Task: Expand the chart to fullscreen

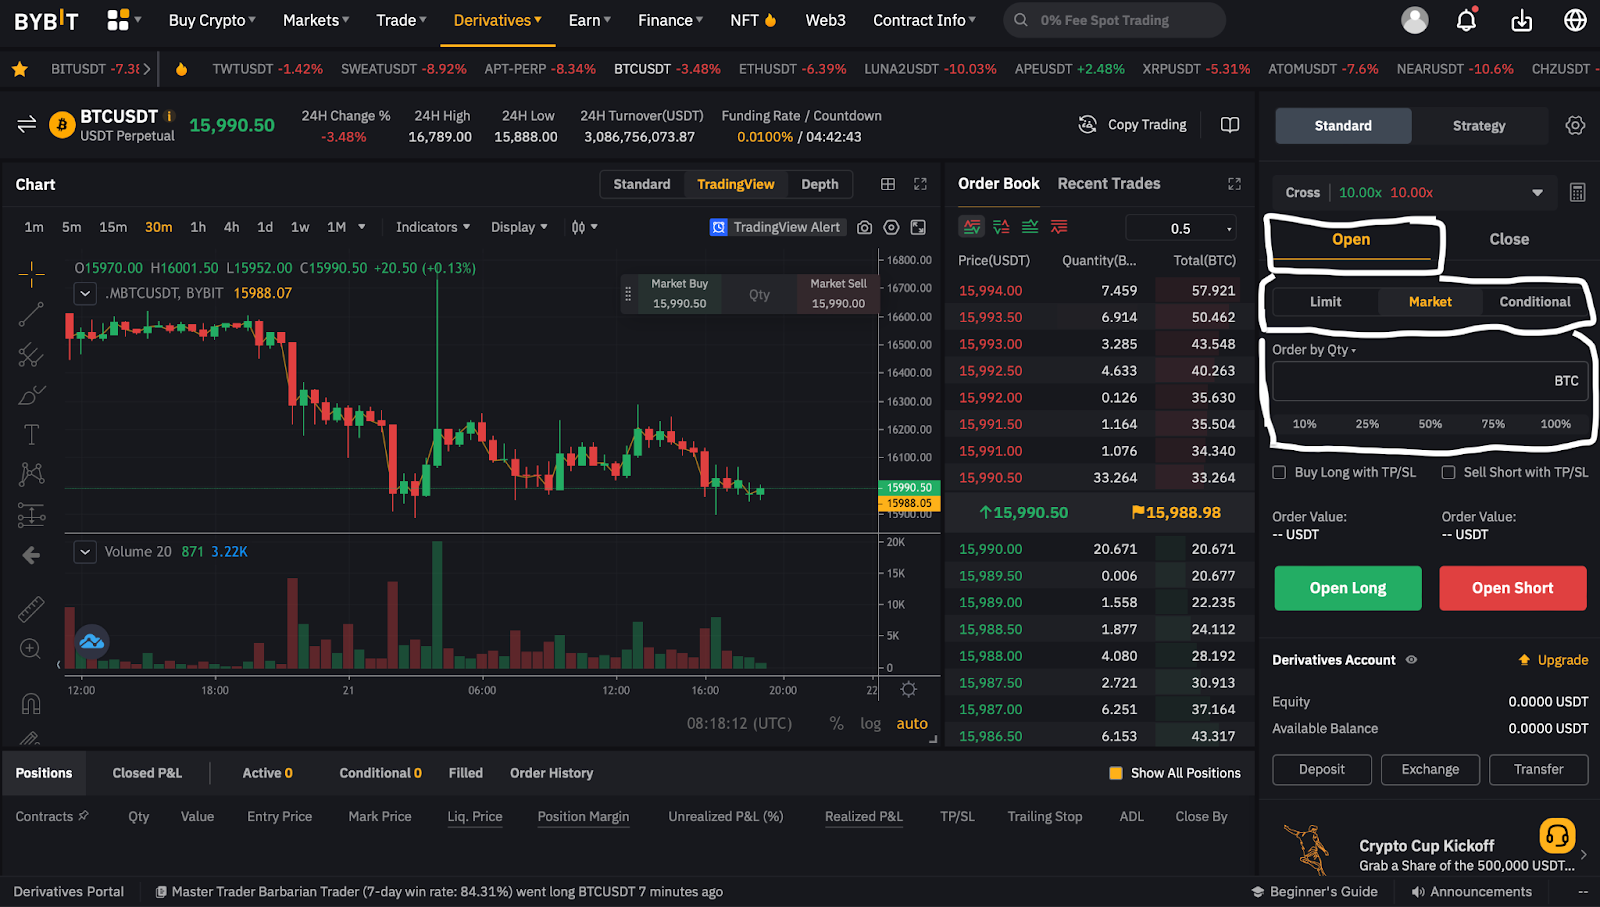Action: click(921, 184)
